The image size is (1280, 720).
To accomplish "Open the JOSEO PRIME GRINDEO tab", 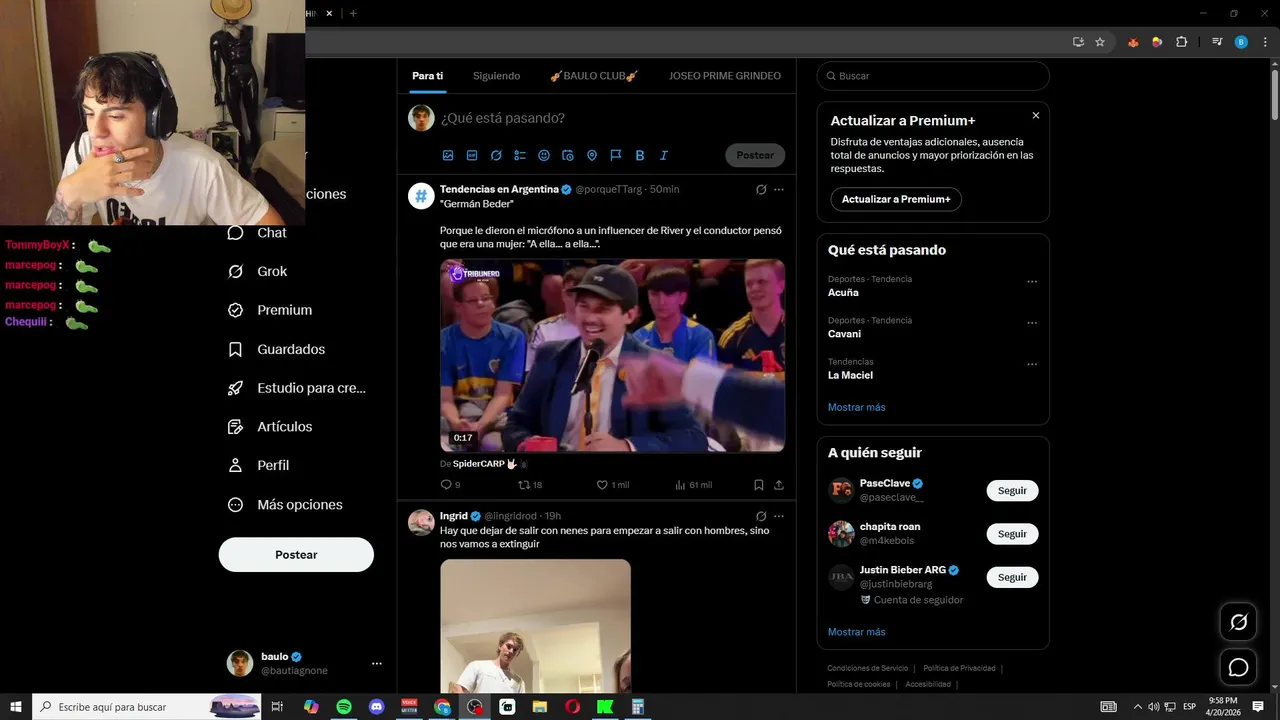I will click(725, 76).
